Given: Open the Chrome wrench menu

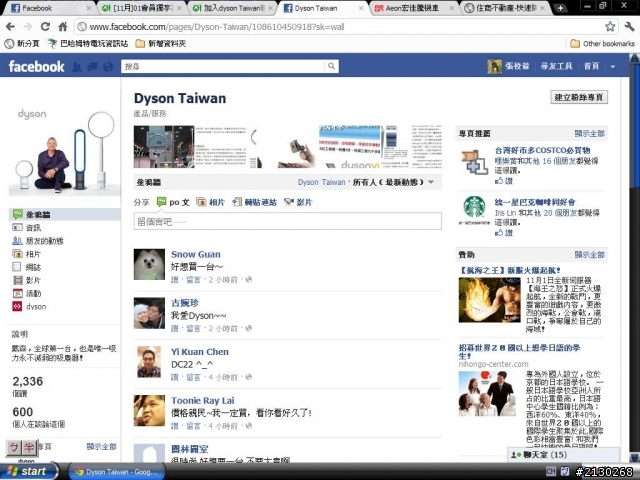Looking at the screenshot, I should point(629,27).
